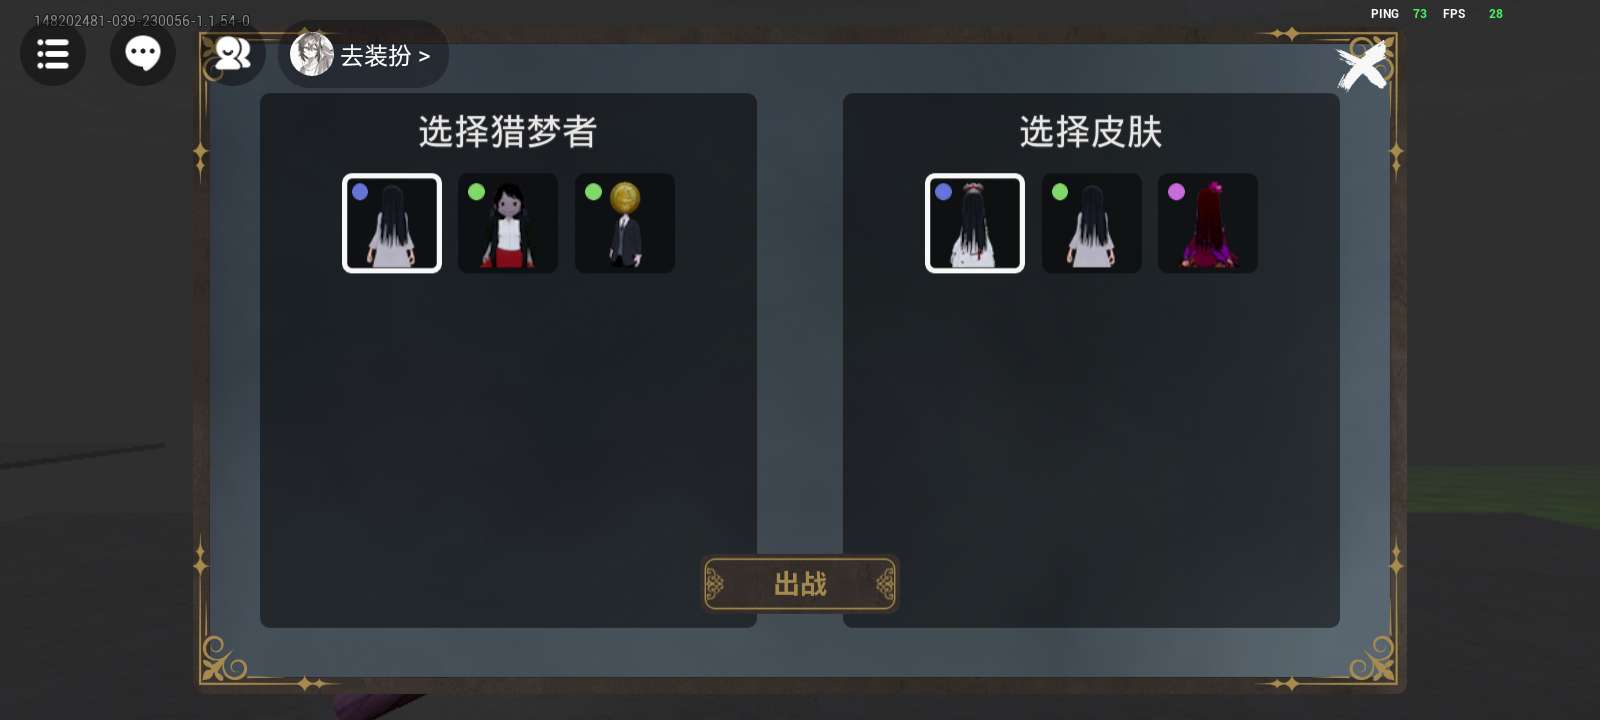Screen dimensions: 1600x720
Task: Select the red-skirt girl hunter
Action: [508, 223]
